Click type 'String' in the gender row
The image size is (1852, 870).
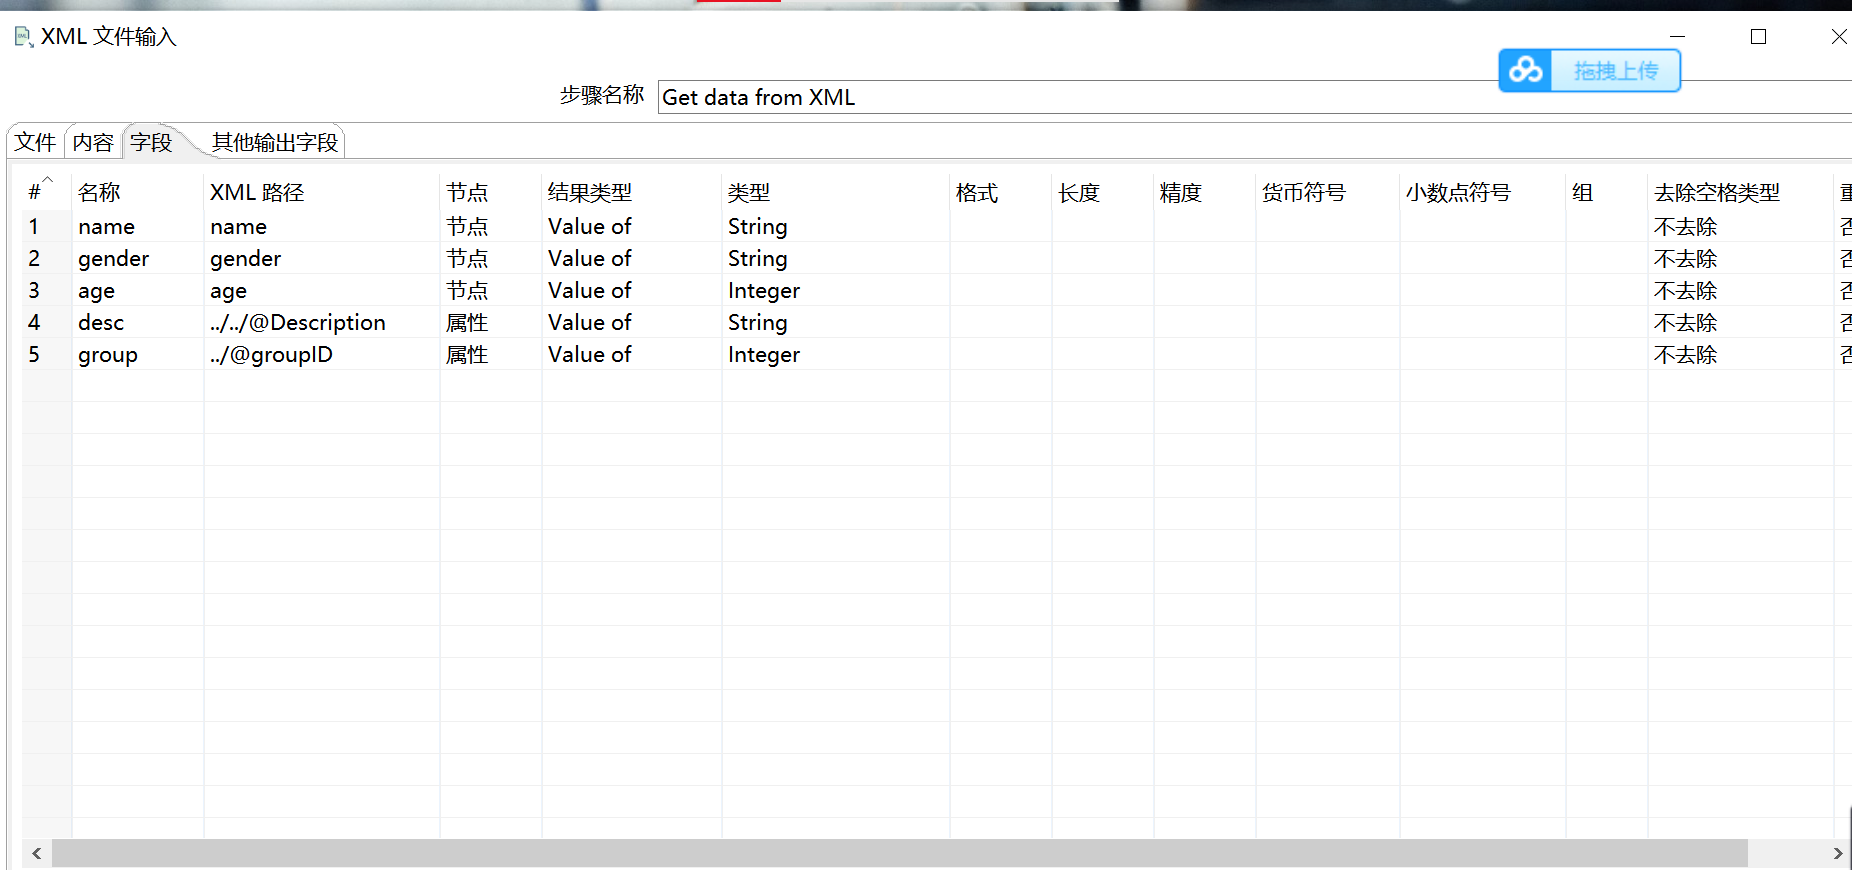[758, 258]
